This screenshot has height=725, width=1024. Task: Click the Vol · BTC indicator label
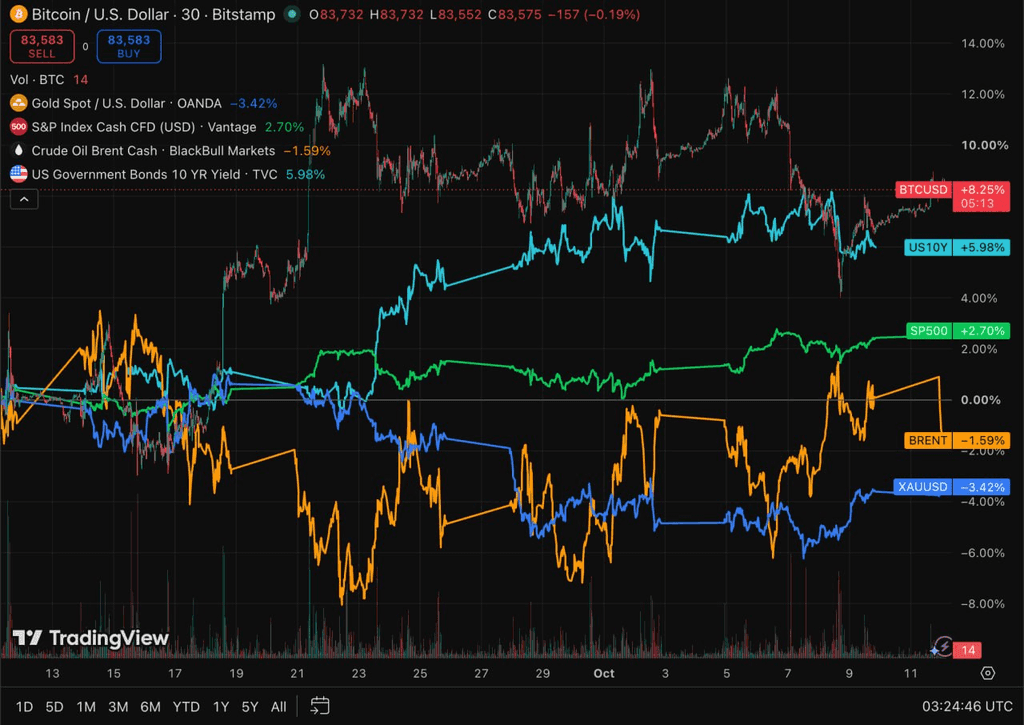37,80
